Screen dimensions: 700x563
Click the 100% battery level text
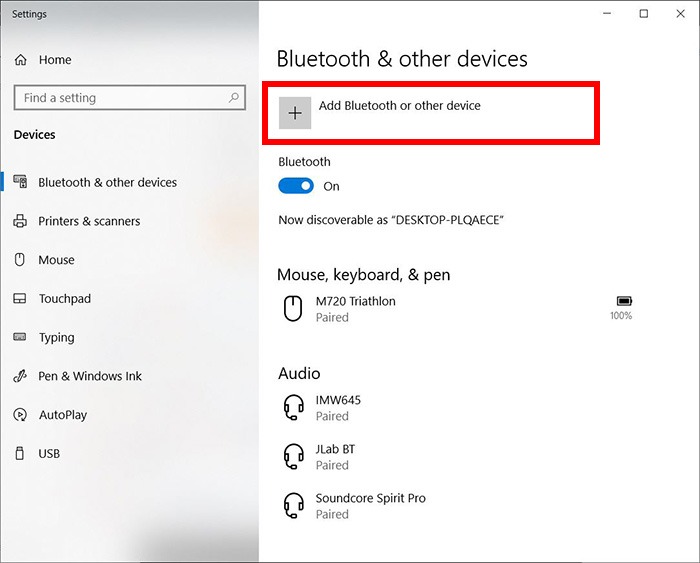(x=621, y=316)
